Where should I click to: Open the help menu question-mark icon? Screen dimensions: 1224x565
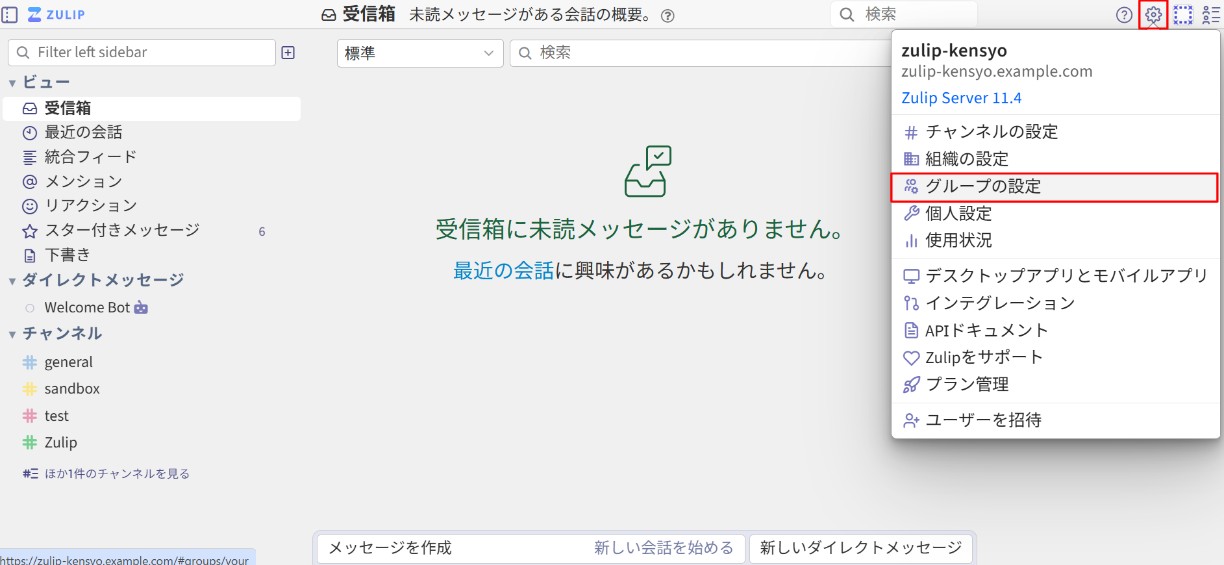click(x=1124, y=15)
